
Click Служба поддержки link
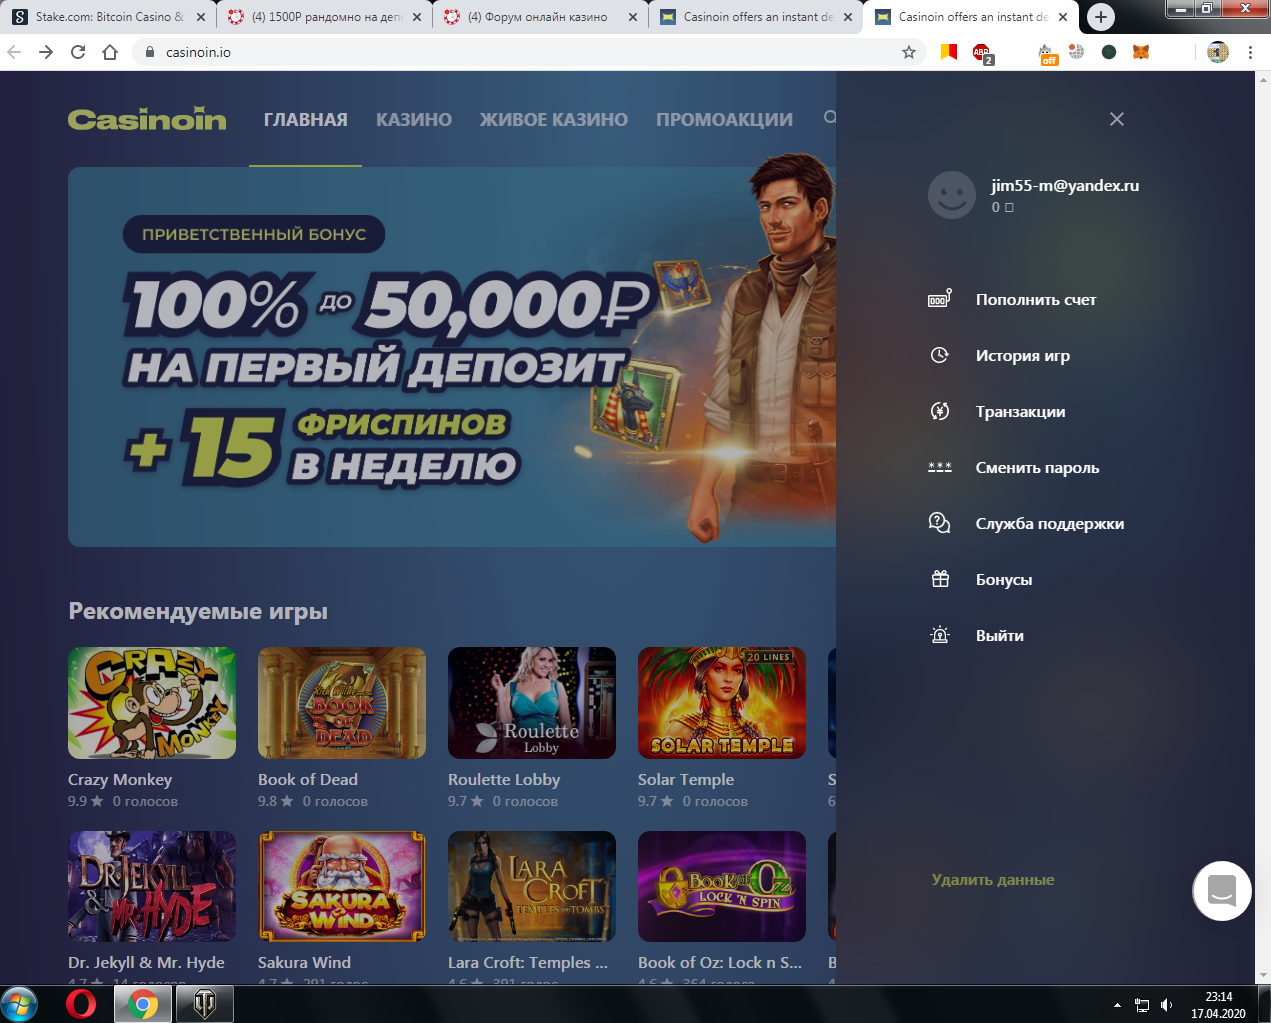(x=1050, y=523)
